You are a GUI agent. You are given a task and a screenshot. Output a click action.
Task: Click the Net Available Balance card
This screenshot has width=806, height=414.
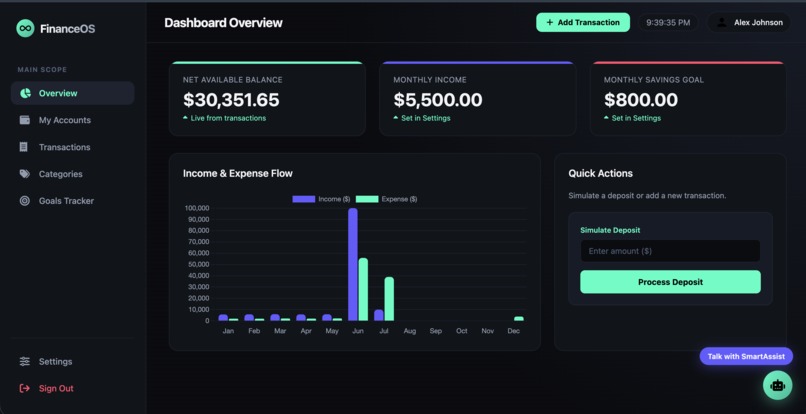(267, 99)
